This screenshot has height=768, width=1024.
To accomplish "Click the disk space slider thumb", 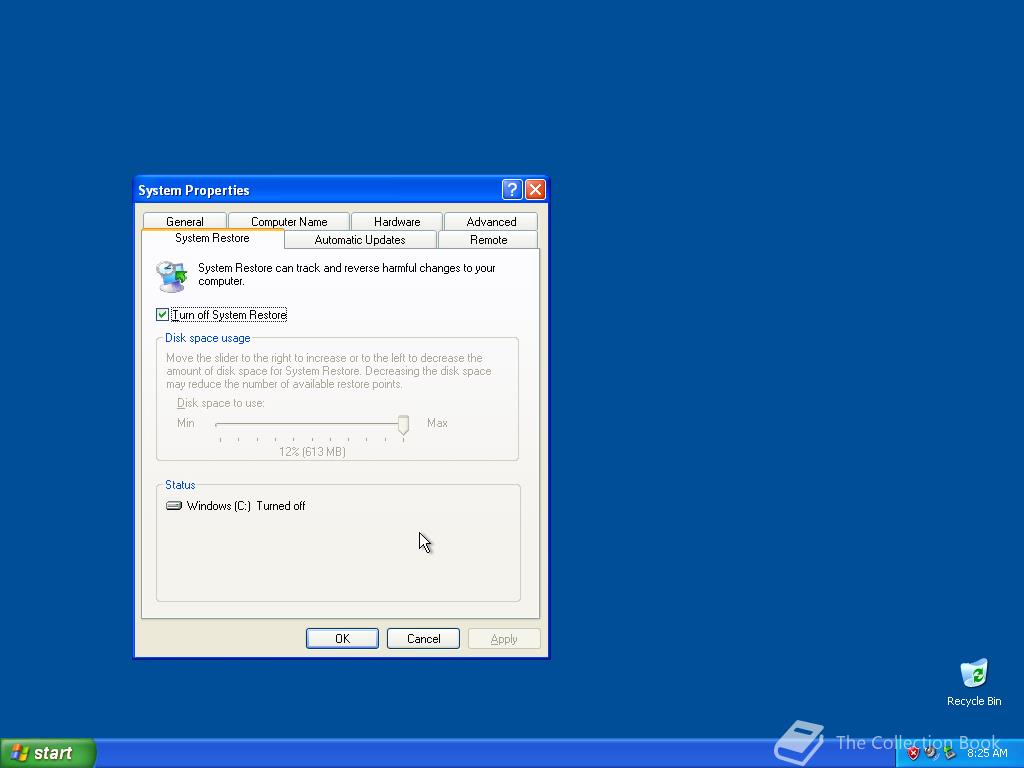I will 404,425.
